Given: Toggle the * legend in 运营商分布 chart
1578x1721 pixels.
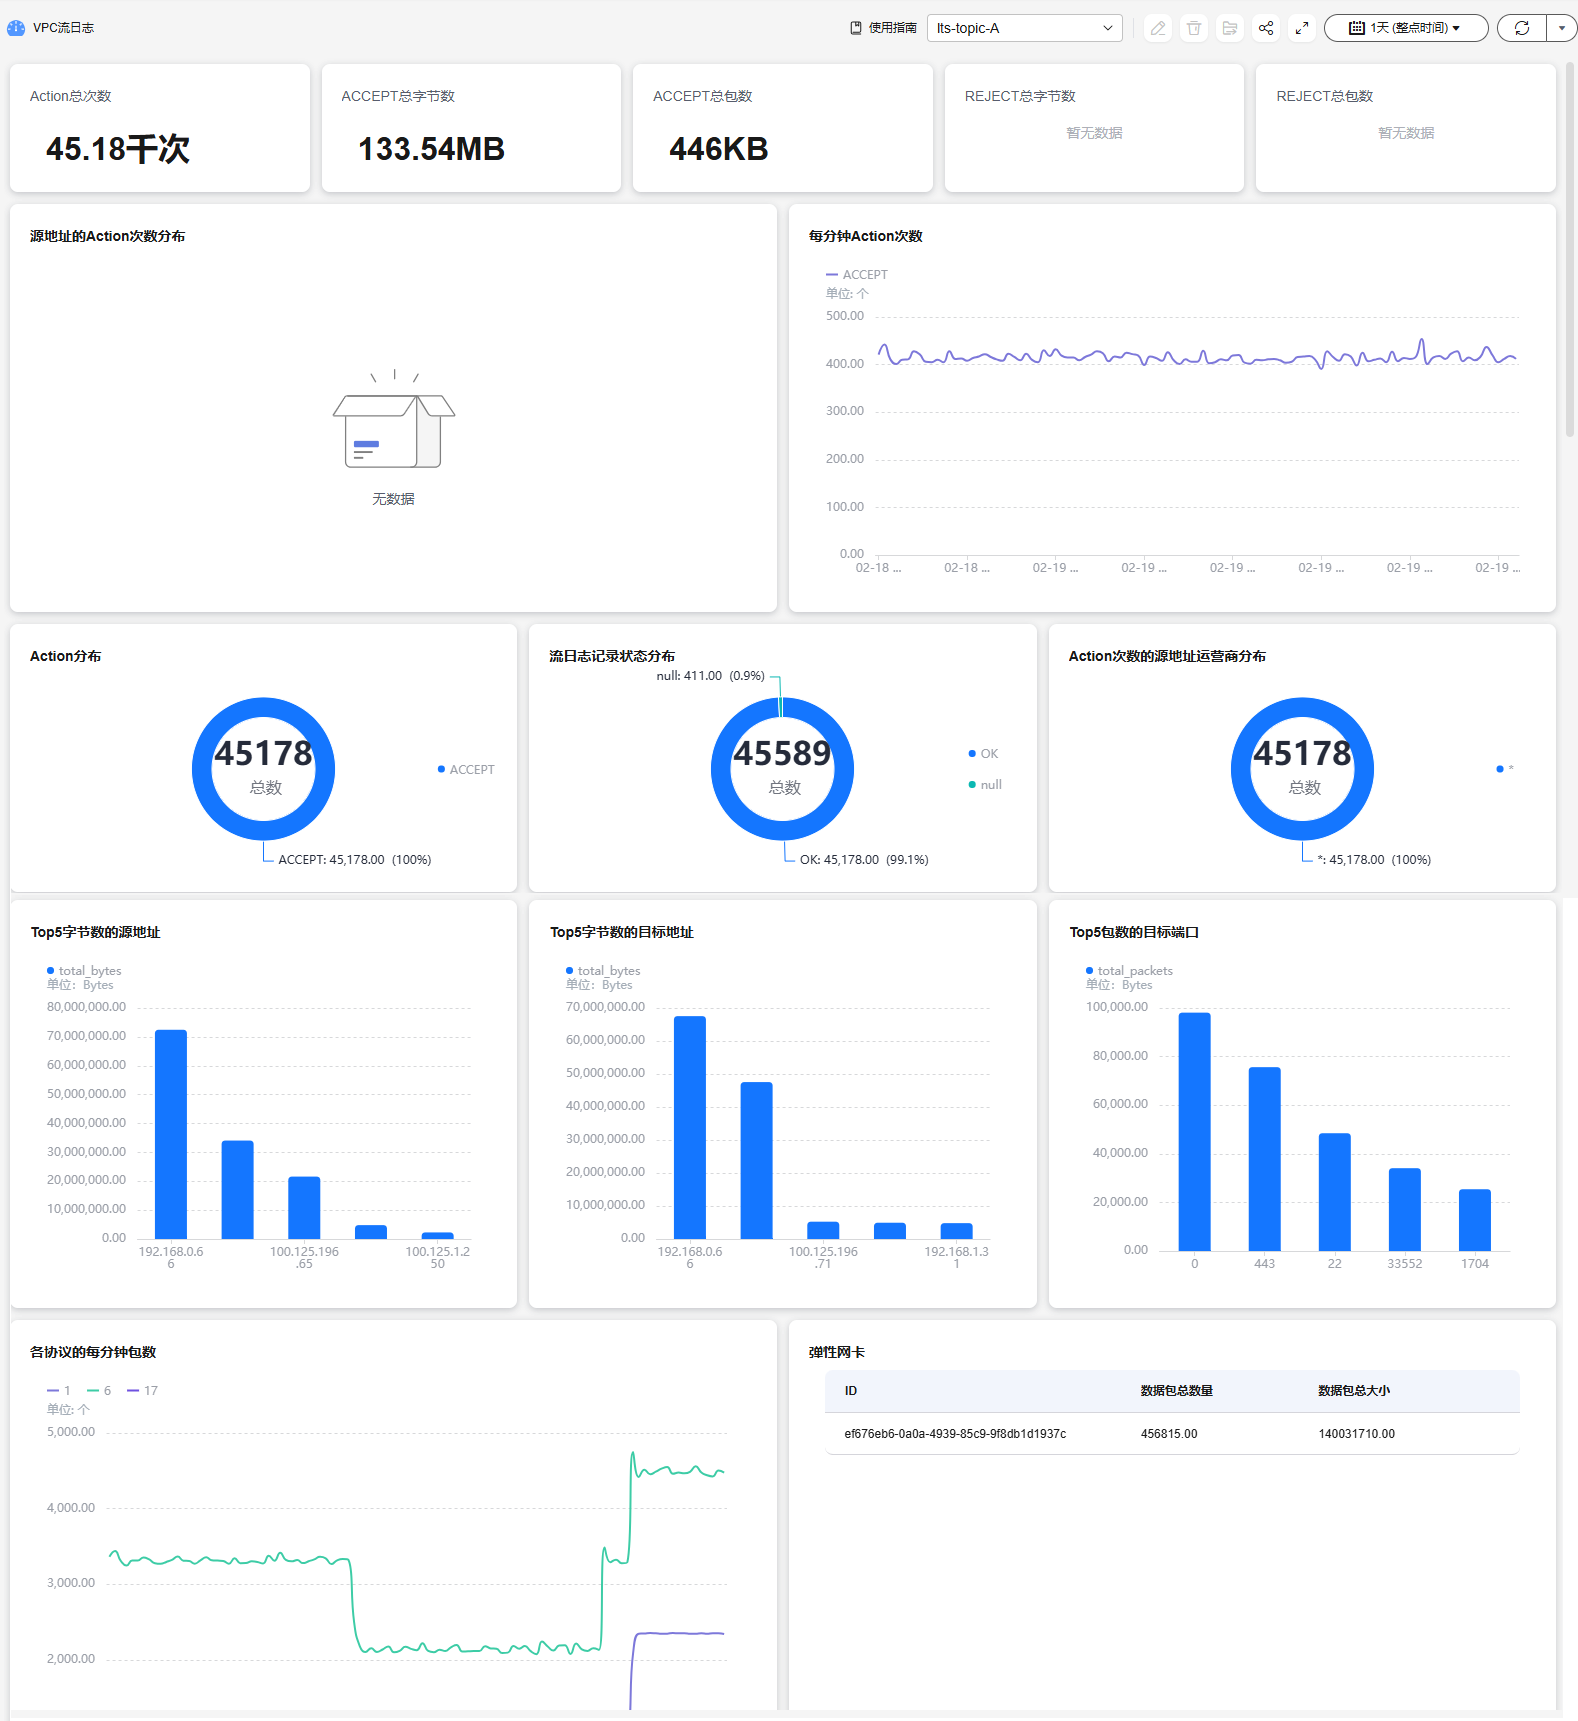Looking at the screenshot, I should [x=1505, y=769].
